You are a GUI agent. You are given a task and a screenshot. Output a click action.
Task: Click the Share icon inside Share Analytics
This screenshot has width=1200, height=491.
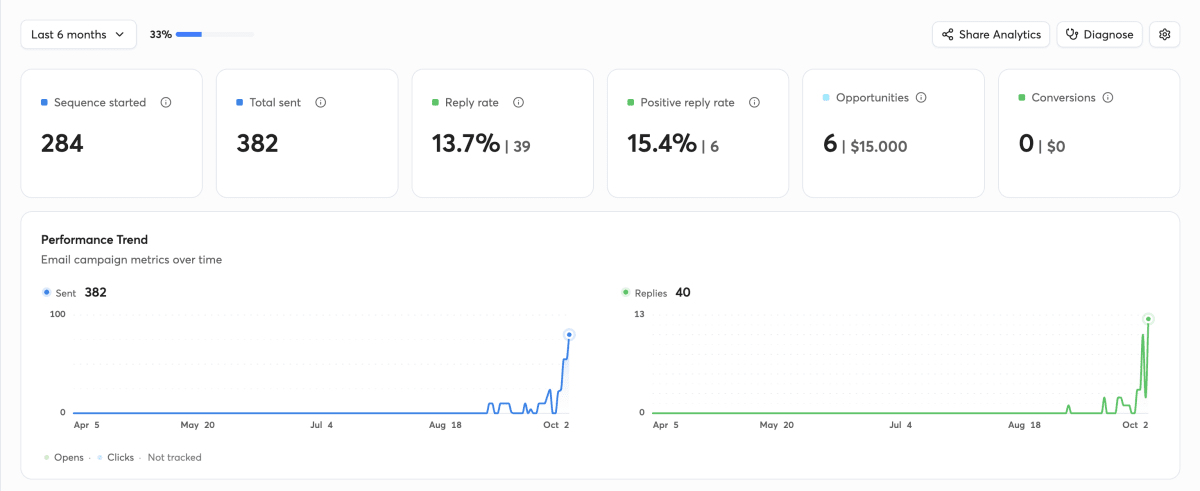tap(947, 34)
